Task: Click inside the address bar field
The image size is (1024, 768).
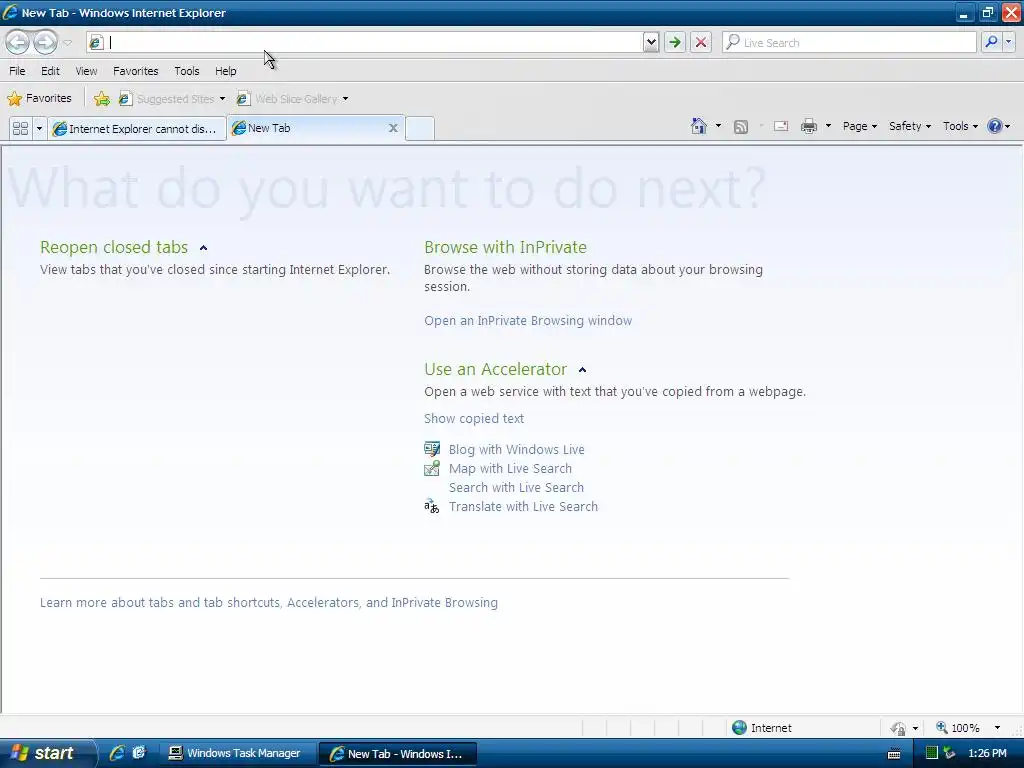Action: [x=366, y=42]
